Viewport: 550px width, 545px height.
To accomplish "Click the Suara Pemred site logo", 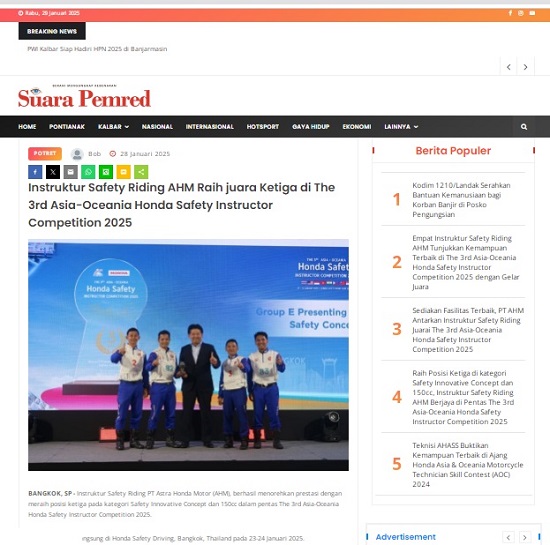I will pos(84,96).
